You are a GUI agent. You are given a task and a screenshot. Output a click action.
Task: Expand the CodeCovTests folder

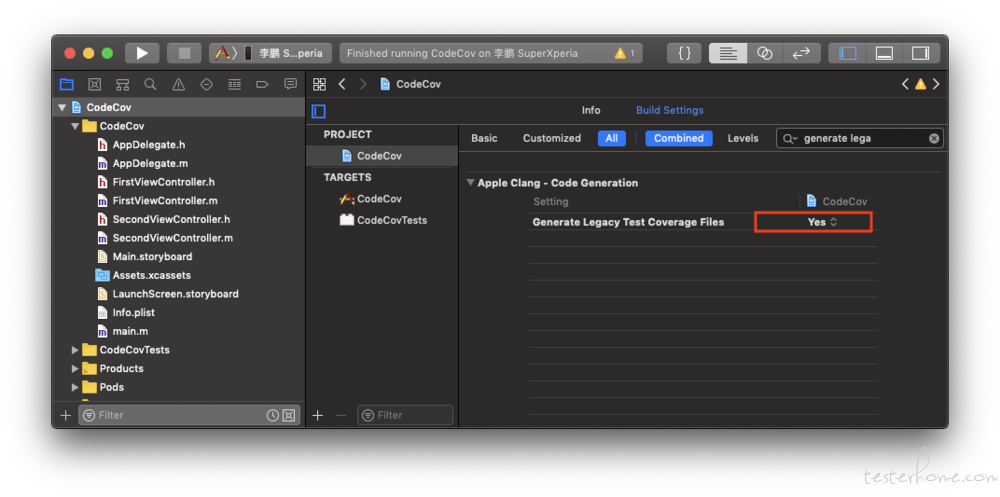tap(75, 350)
